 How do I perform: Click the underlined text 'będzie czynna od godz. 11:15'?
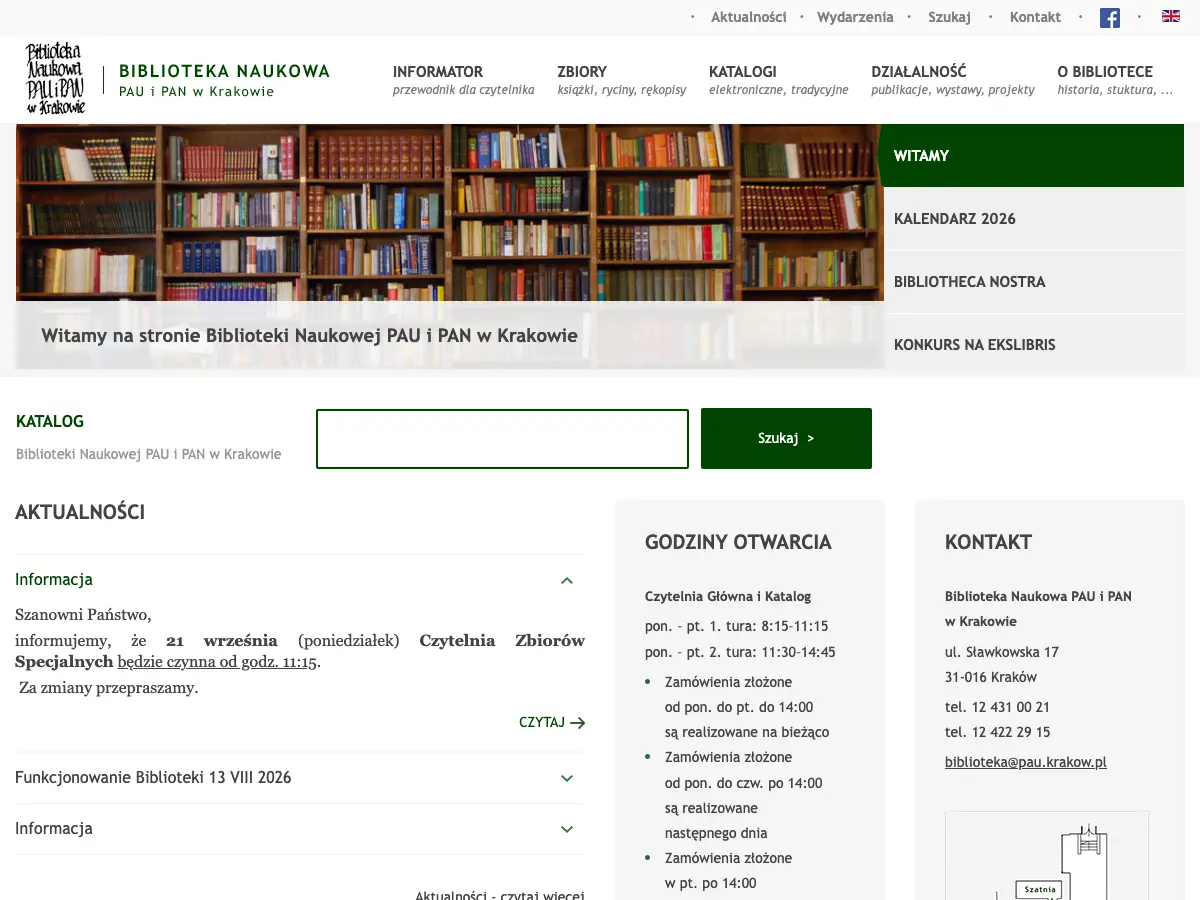click(217, 662)
